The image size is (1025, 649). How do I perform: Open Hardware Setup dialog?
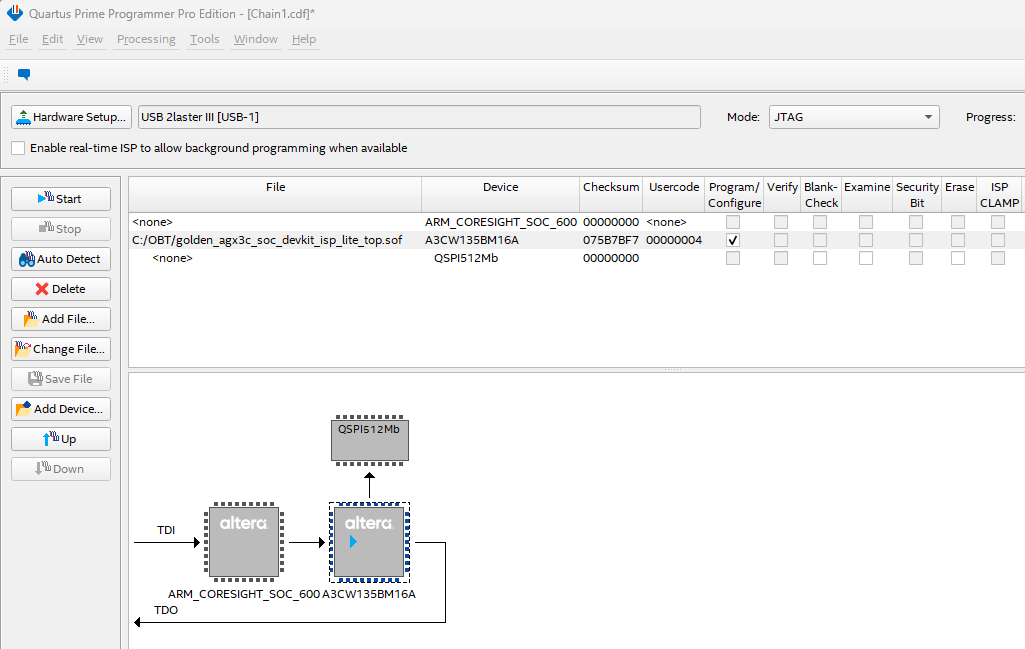[71, 117]
